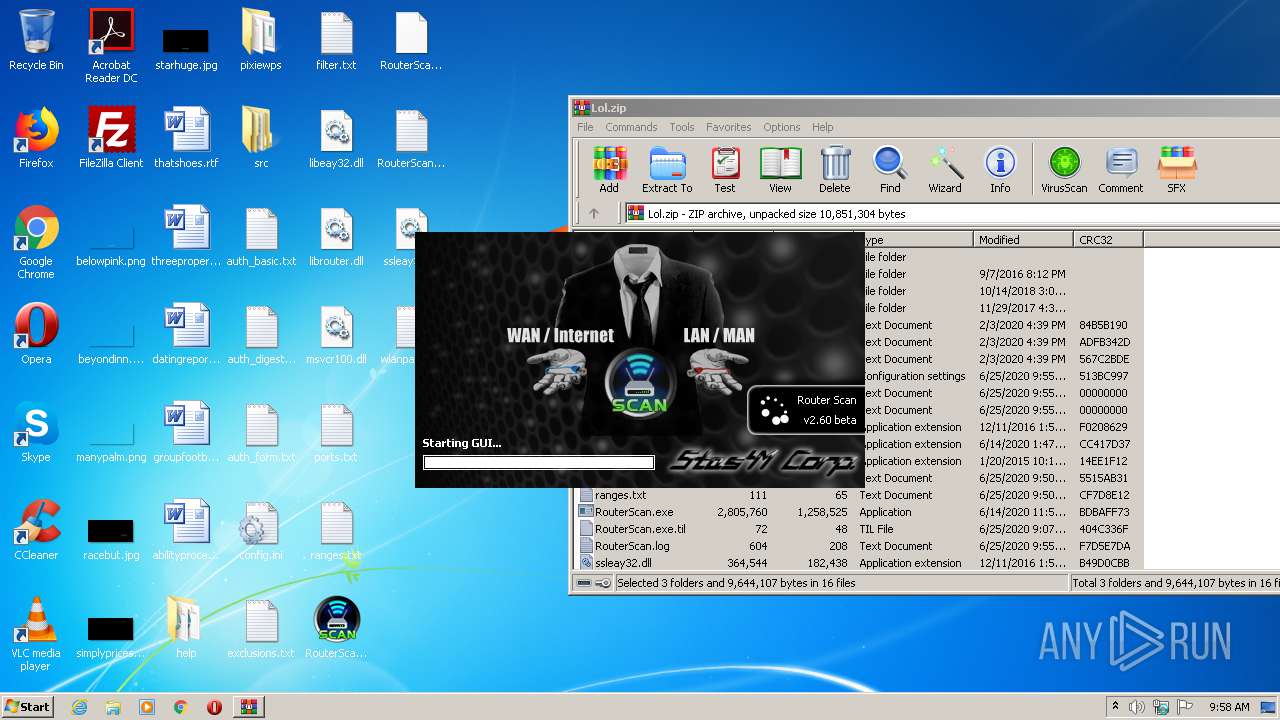Click the Info toolbar icon
The image size is (1280, 720).
(1000, 169)
